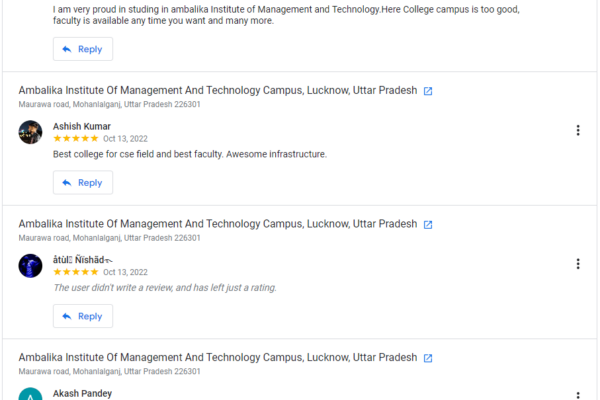Open external link icon above Ashish Kumar's review

pyautogui.click(x=428, y=91)
